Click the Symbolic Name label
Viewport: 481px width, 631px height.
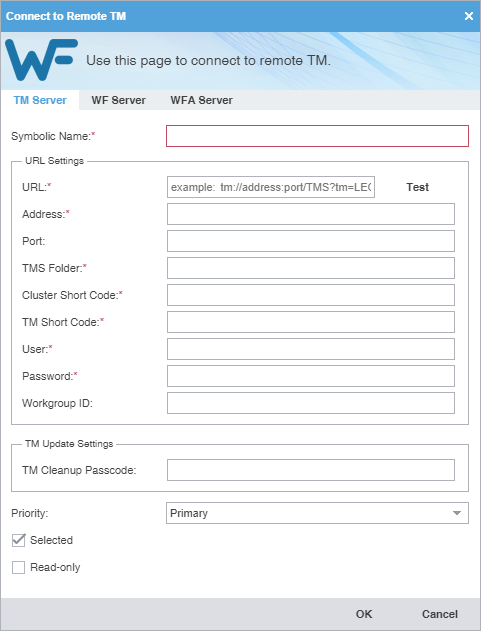pos(53,136)
